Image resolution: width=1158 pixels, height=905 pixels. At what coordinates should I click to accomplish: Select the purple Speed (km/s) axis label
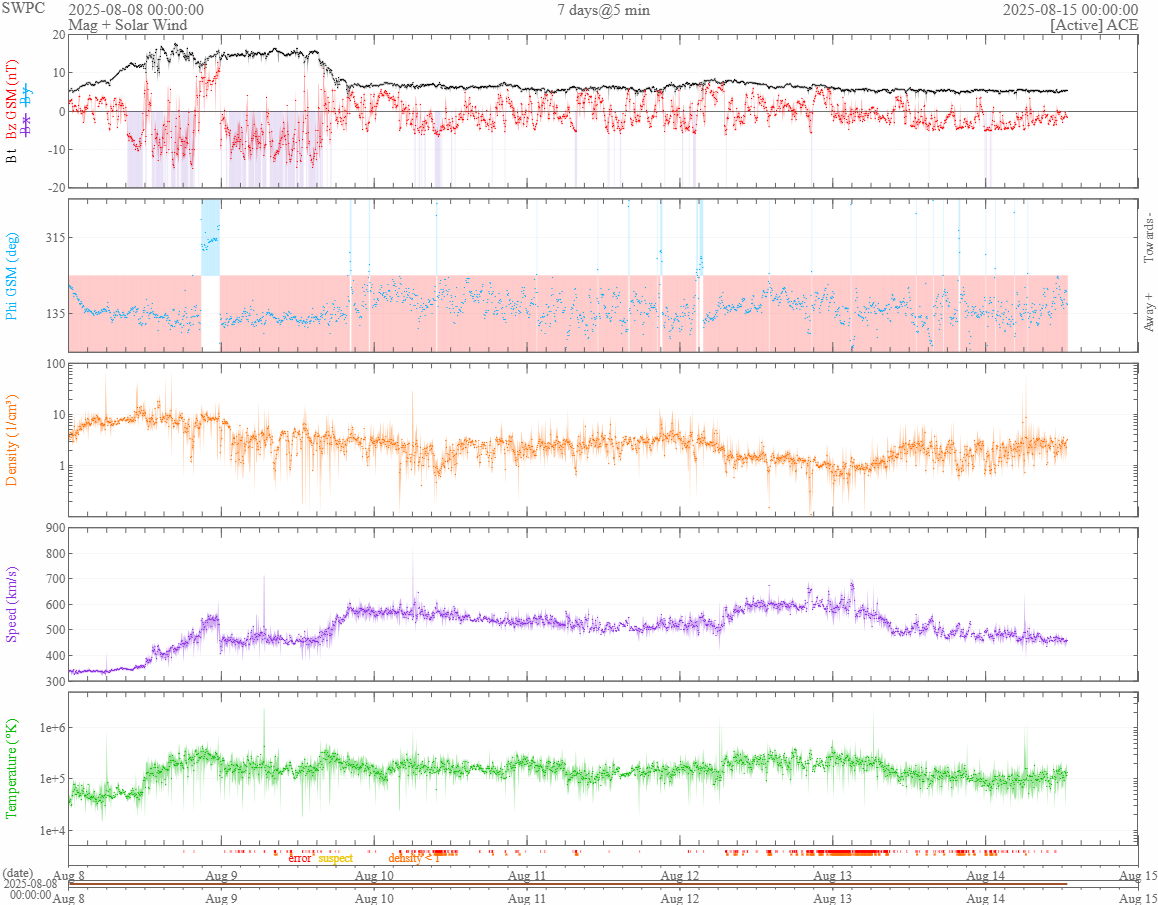(x=12, y=604)
